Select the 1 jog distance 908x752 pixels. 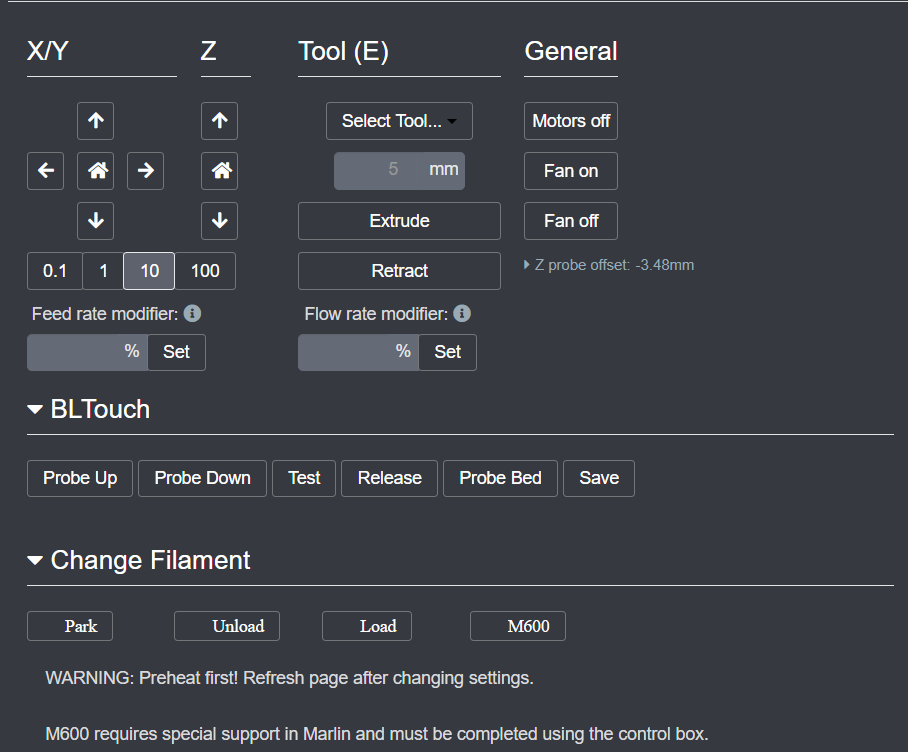[103, 271]
